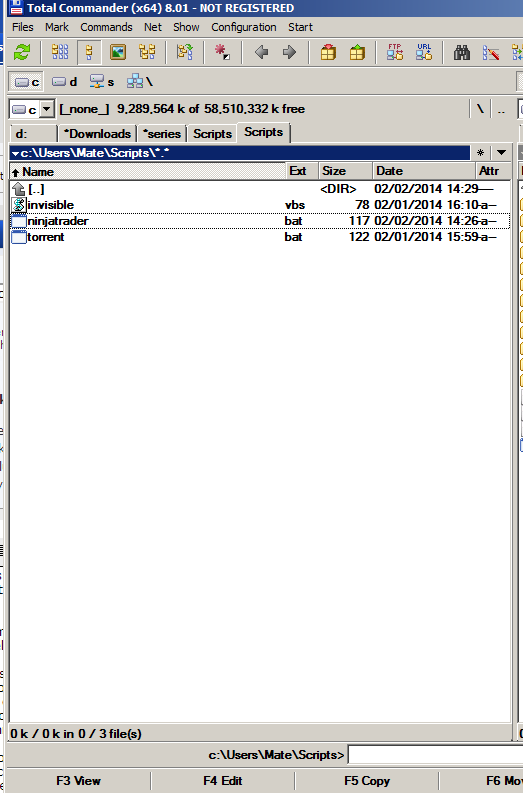
Task: Click the F3 View button
Action: (78, 781)
